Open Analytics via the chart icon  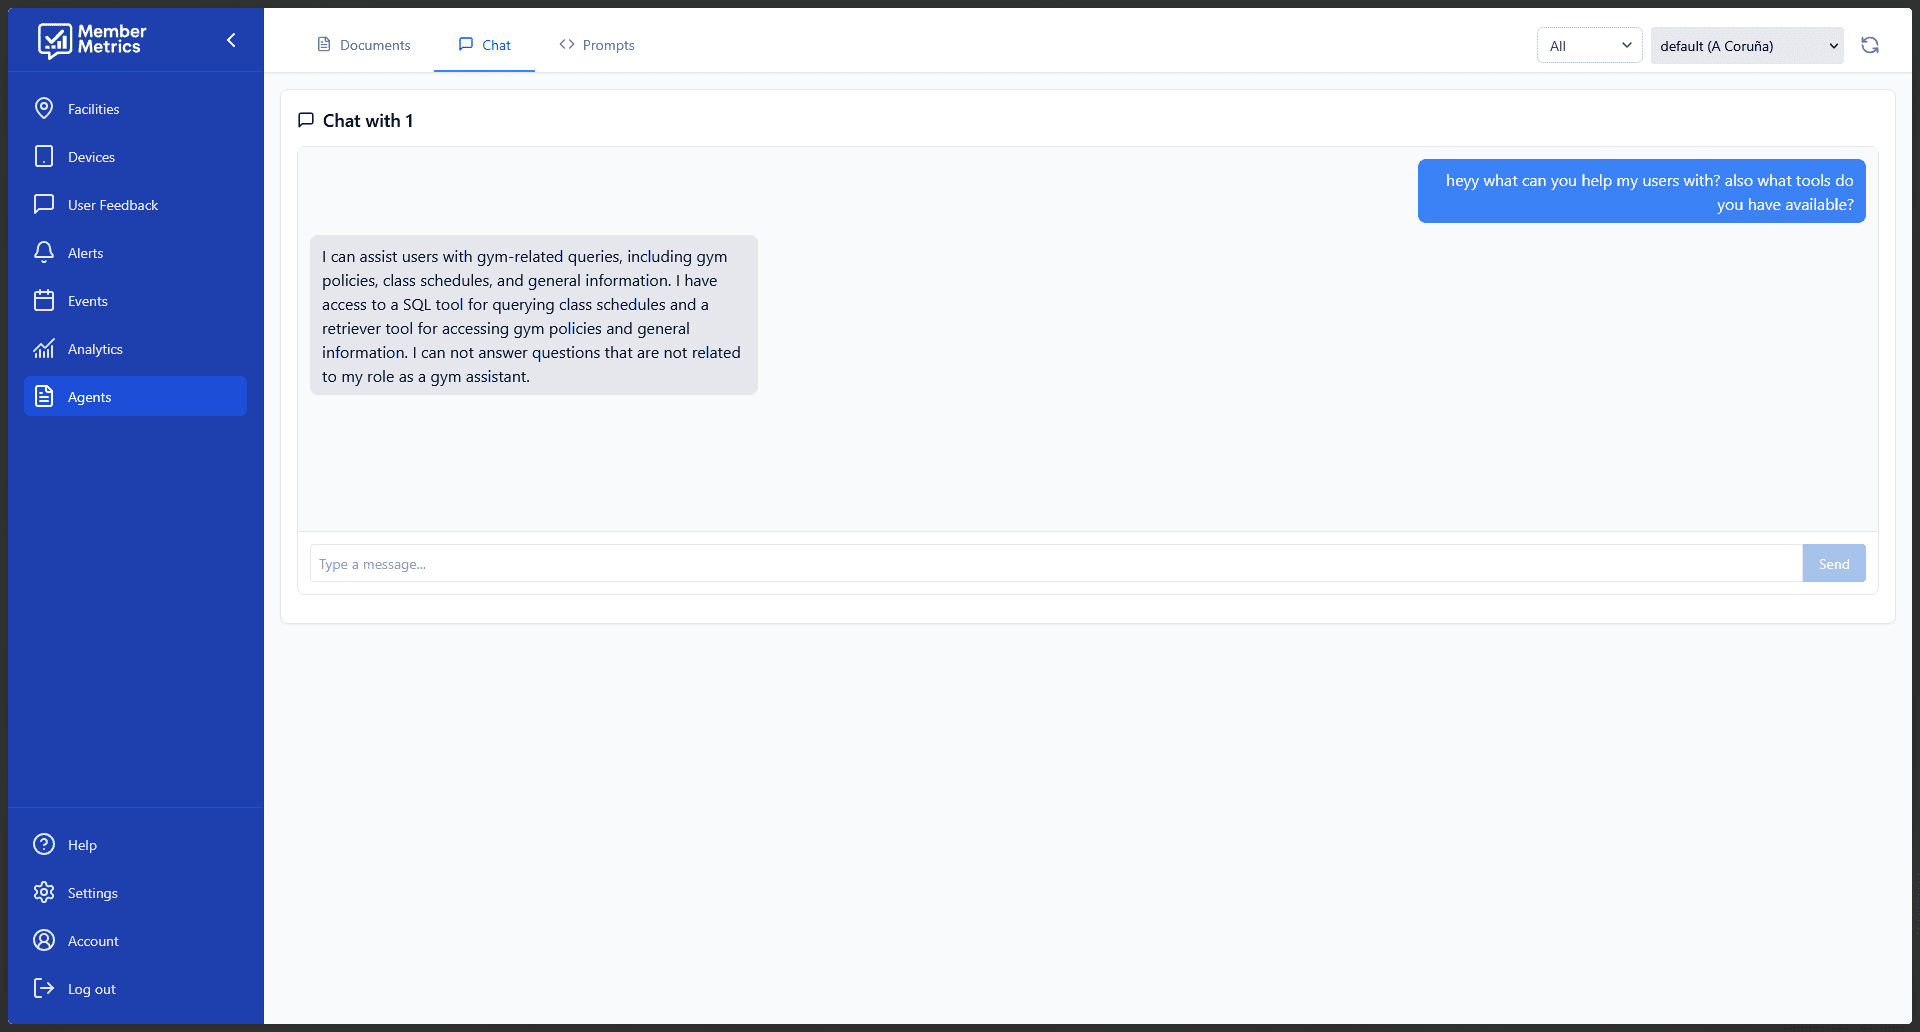pyautogui.click(x=44, y=348)
